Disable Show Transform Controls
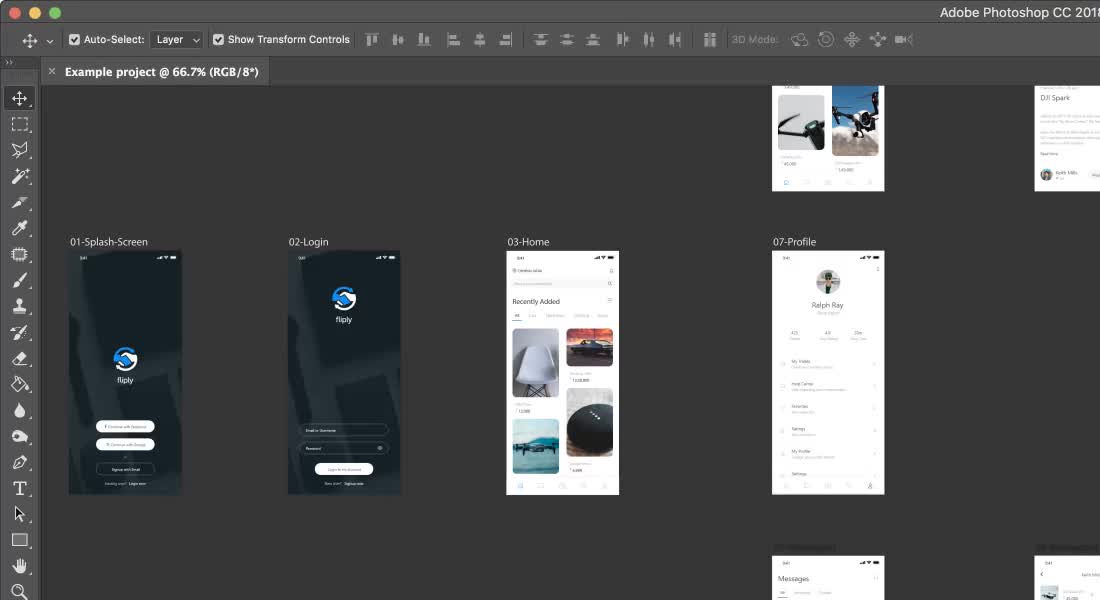Viewport: 1100px width, 600px height. pyautogui.click(x=218, y=39)
